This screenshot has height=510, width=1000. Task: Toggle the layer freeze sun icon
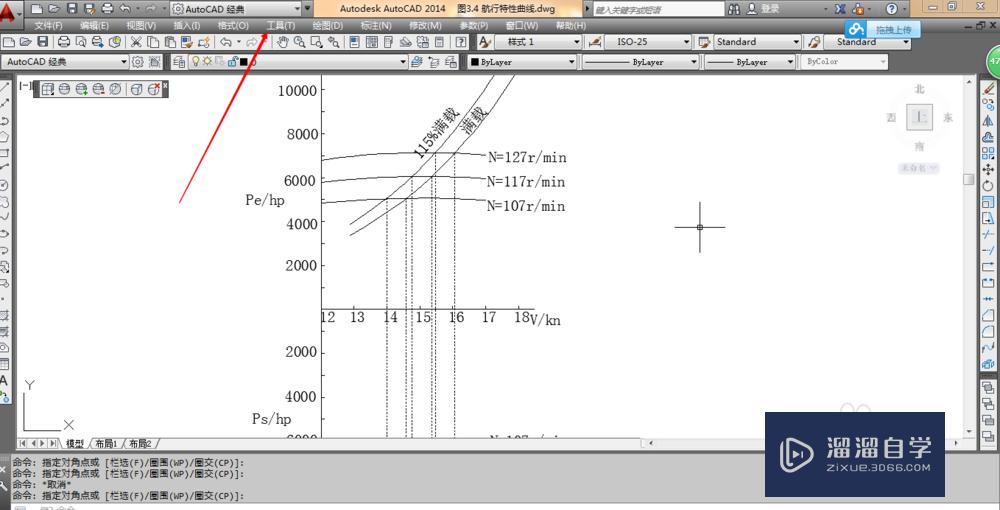click(207, 62)
